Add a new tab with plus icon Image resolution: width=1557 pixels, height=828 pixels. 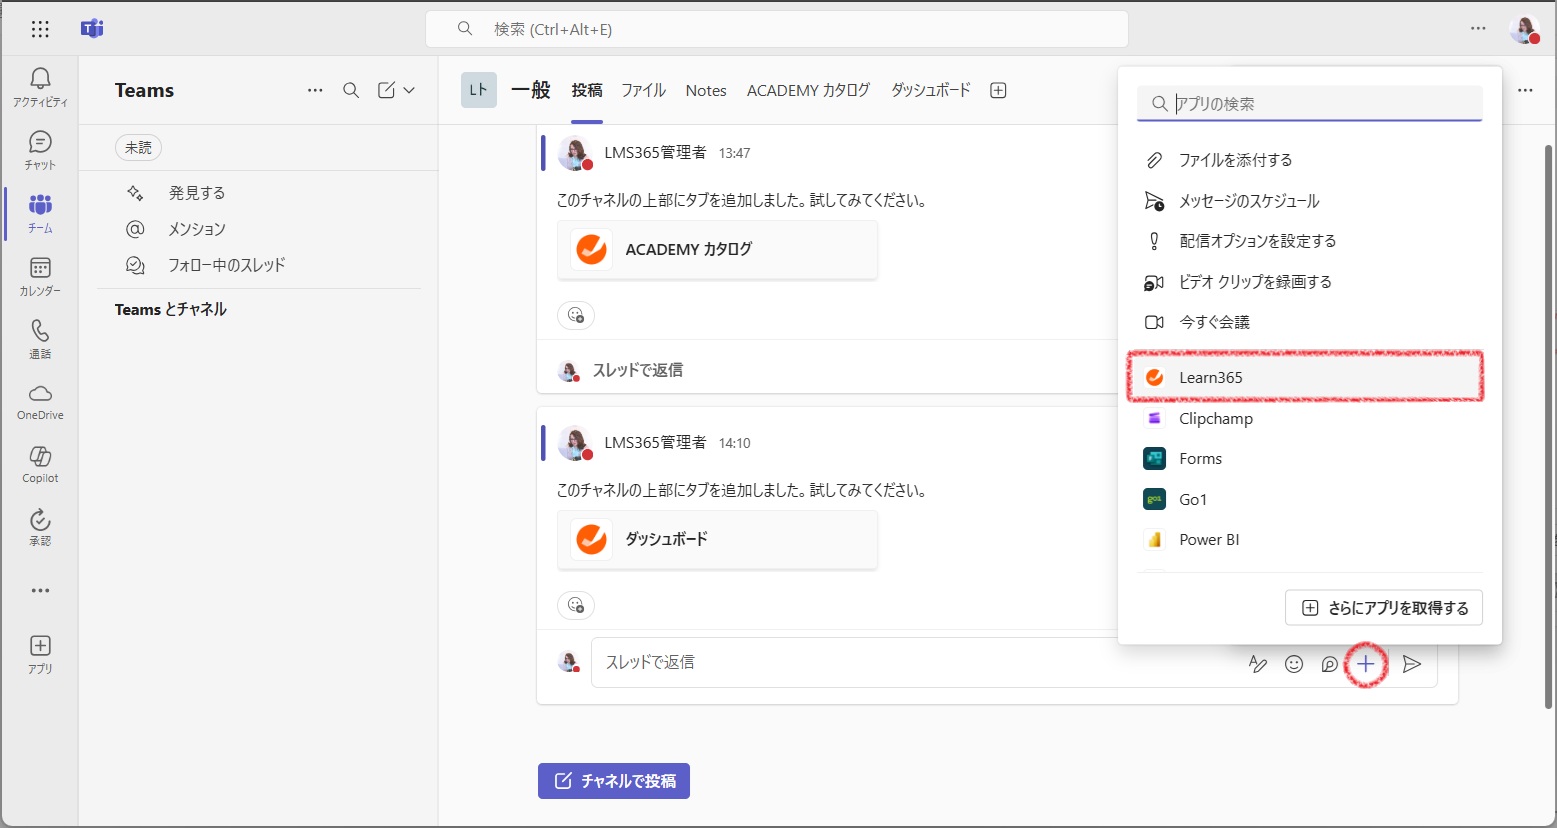(x=998, y=90)
